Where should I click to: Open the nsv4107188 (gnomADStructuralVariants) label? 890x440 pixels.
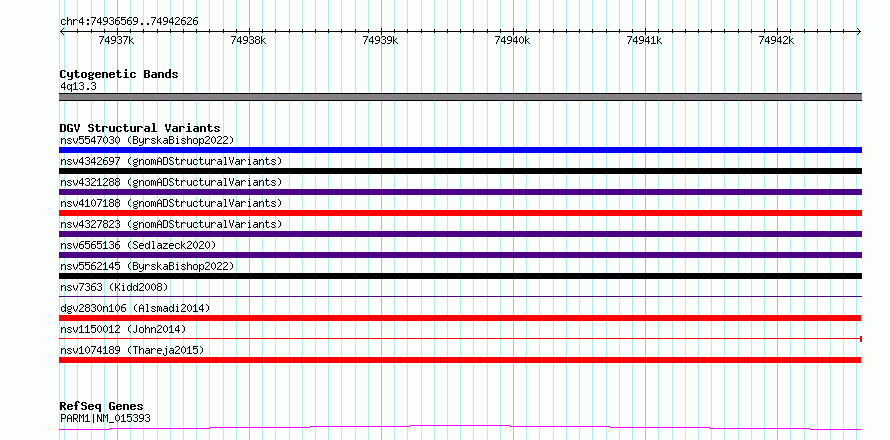[171, 203]
